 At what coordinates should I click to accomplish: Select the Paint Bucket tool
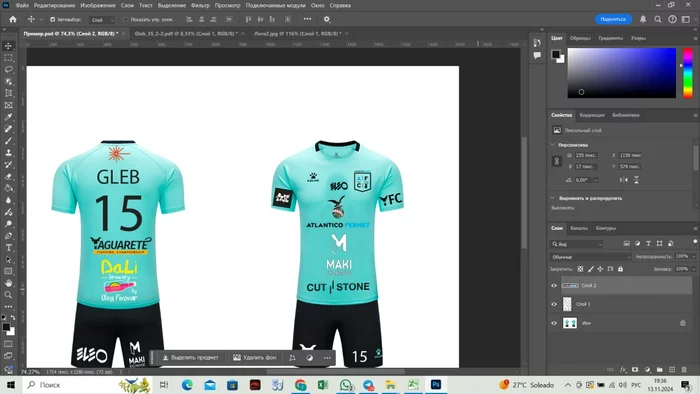[x=8, y=188]
